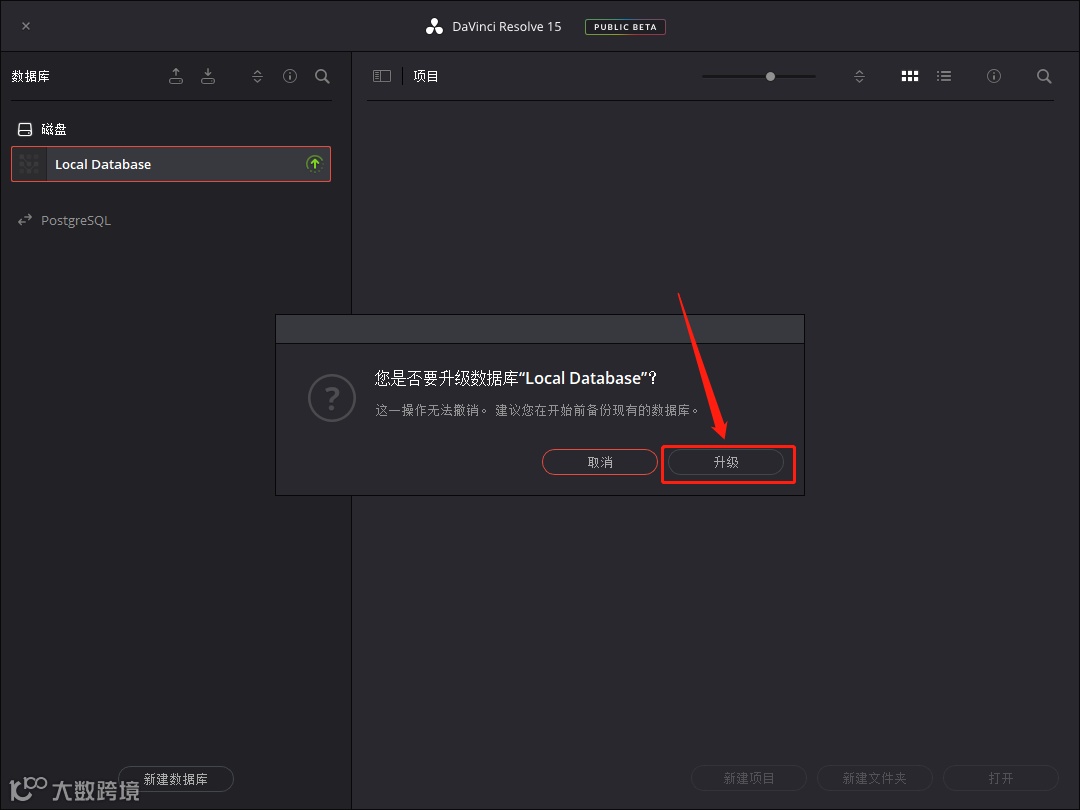Show database info via info icon
Image resolution: width=1080 pixels, height=810 pixels.
pyautogui.click(x=290, y=76)
